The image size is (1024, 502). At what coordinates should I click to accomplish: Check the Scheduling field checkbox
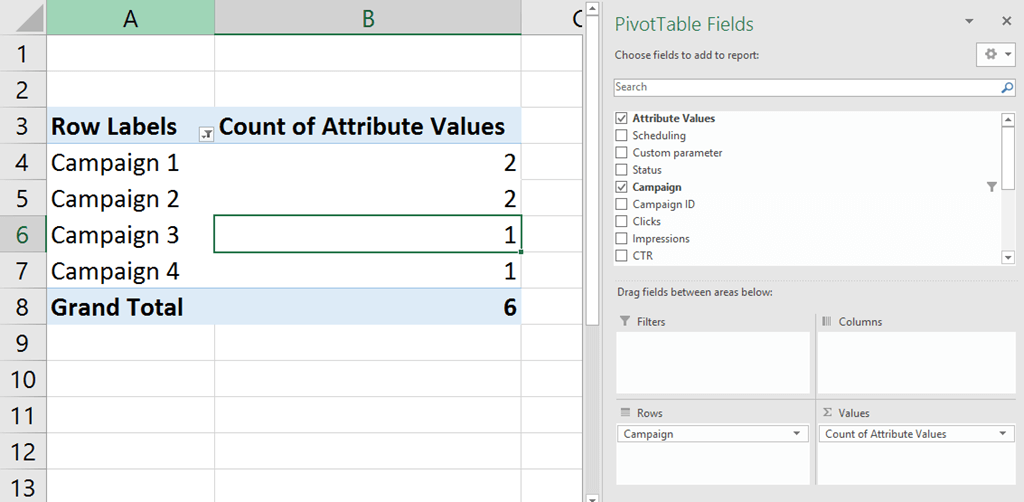[622, 136]
